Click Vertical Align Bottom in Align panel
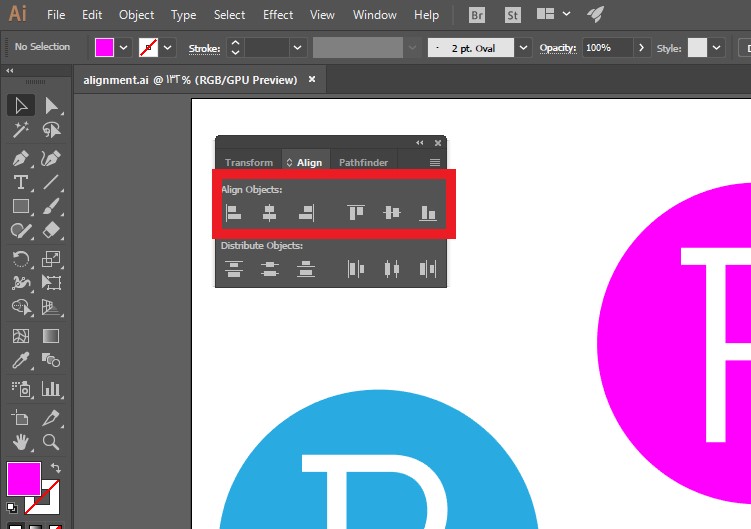751x529 pixels. tap(428, 213)
